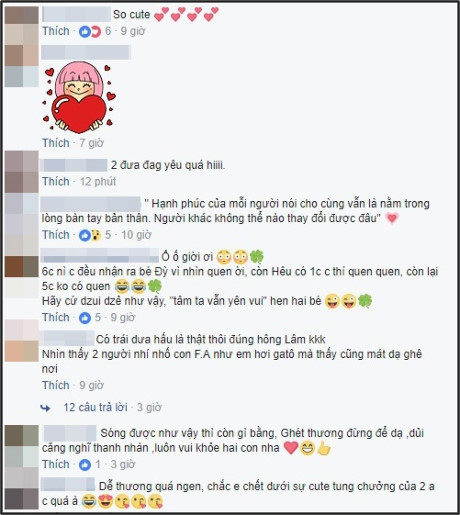Click Thích under "2 đưa đag yêu quá" comment

pos(56,182)
